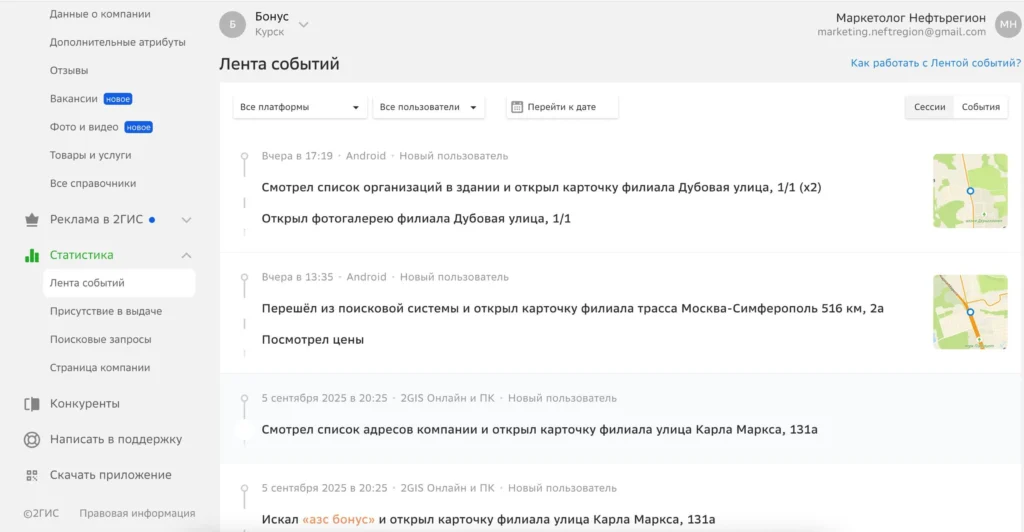Click the Статистика section label
Viewport: 1024px width, 532px height.
point(82,255)
